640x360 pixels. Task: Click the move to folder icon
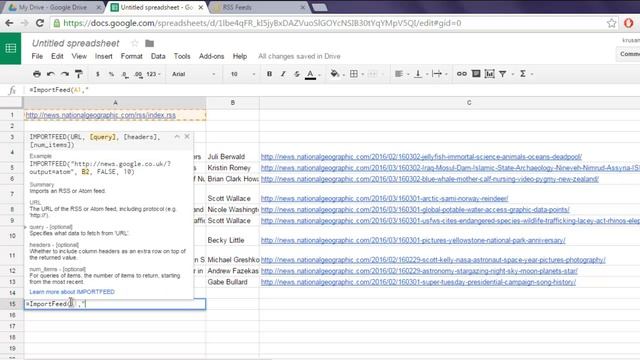(x=149, y=43)
